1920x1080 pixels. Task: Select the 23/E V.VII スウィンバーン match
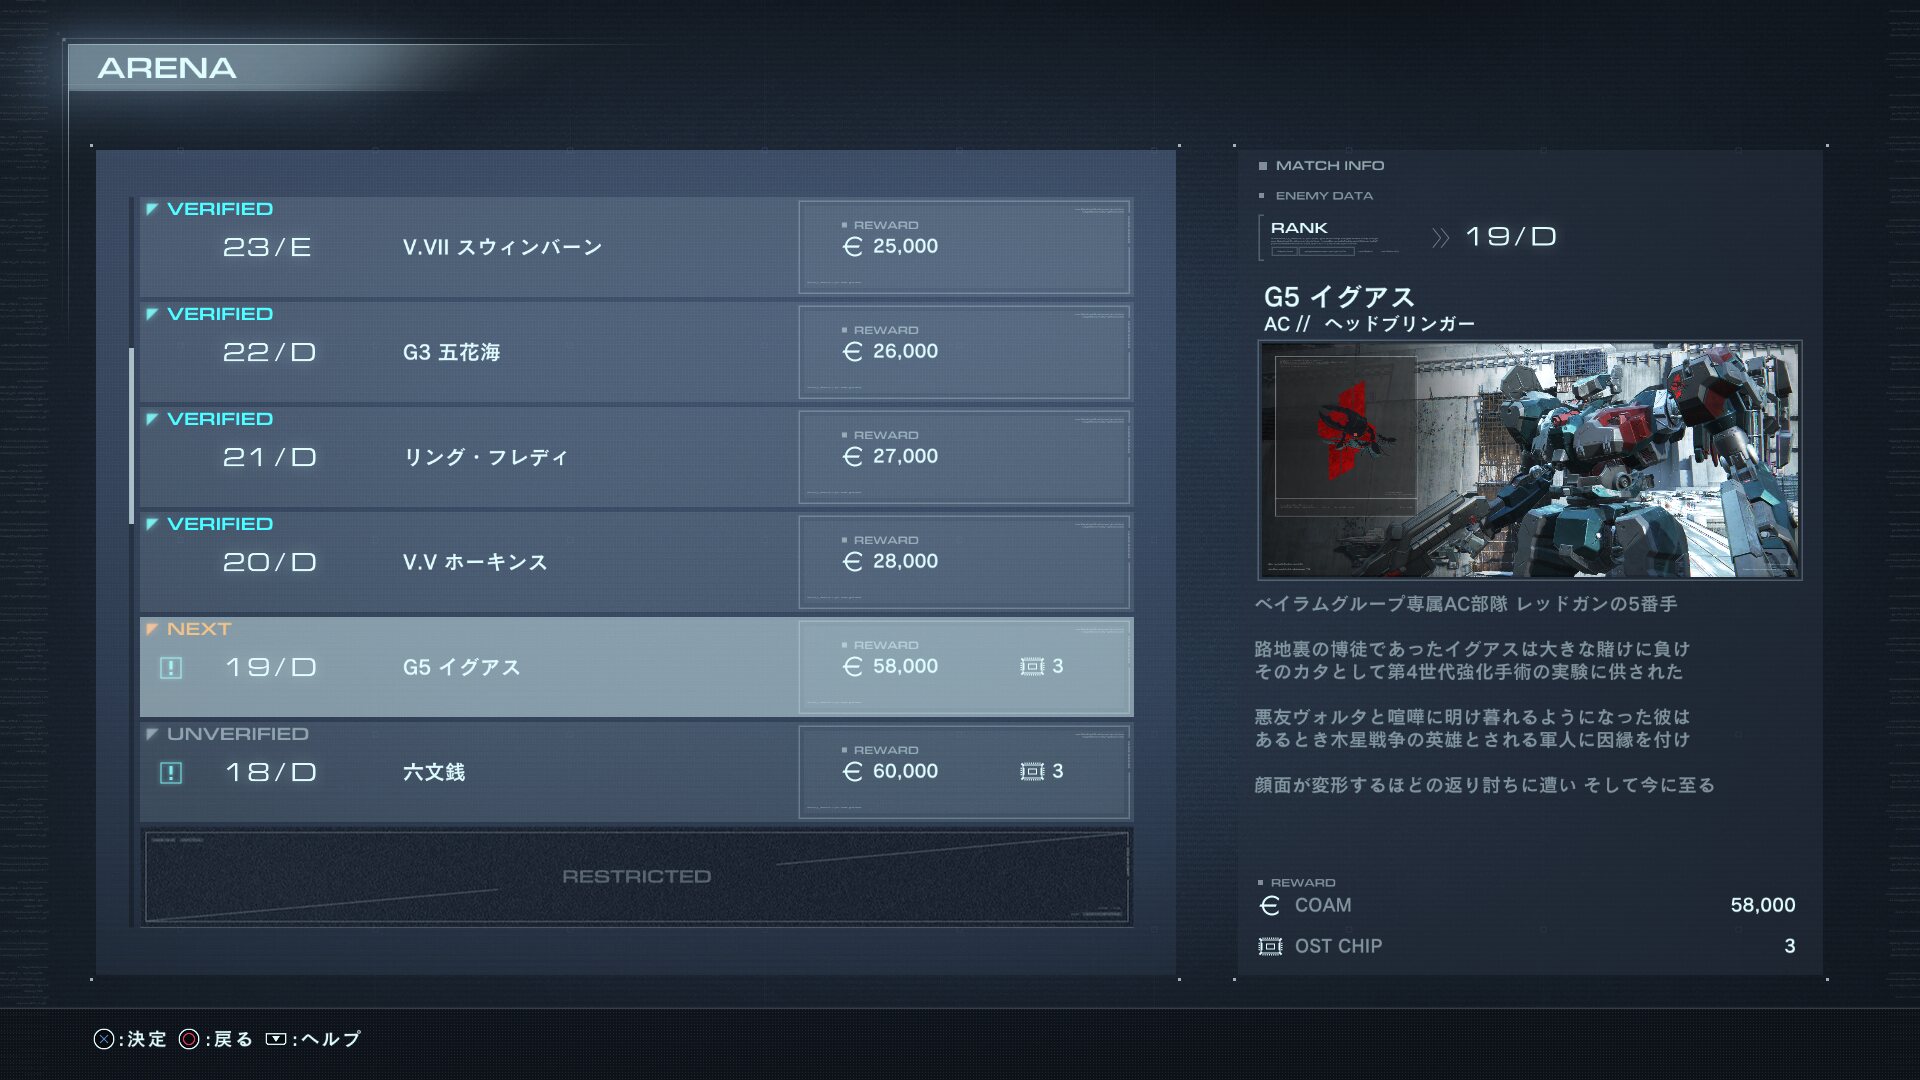pyautogui.click(x=636, y=247)
